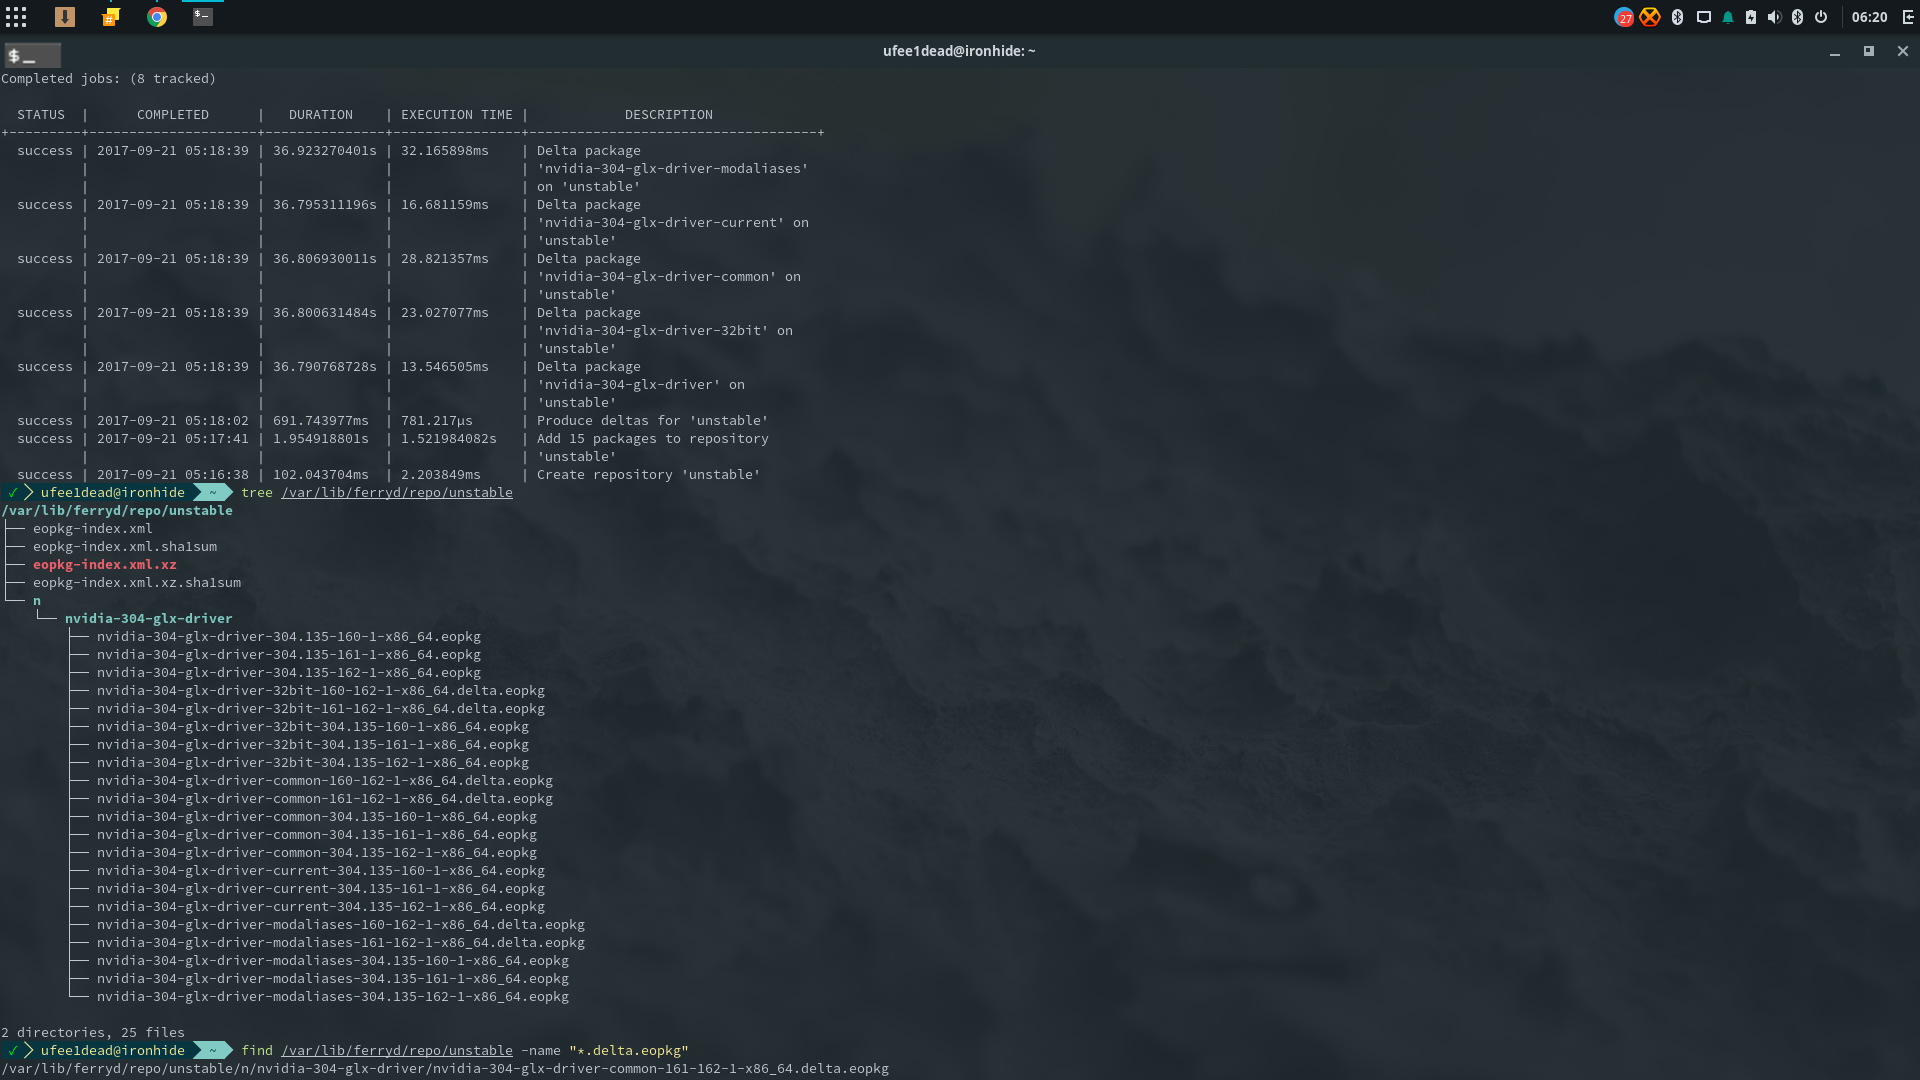Open the orange hexagon X tray icon
The width and height of the screenshot is (1920, 1080).
pyautogui.click(x=1650, y=17)
